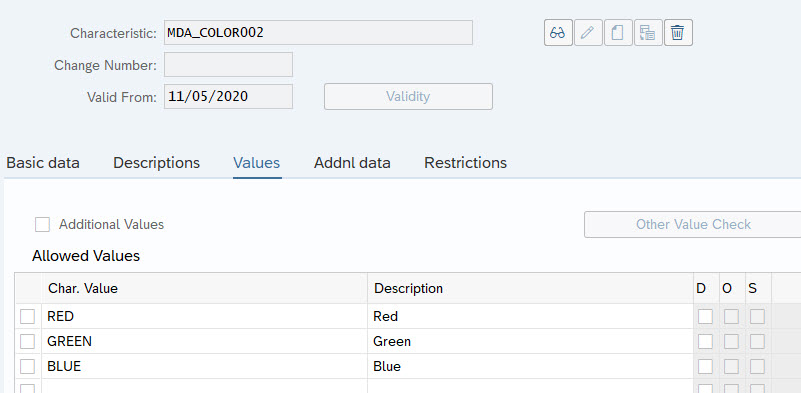
Task: Open the Descriptions tab
Action: 156,163
